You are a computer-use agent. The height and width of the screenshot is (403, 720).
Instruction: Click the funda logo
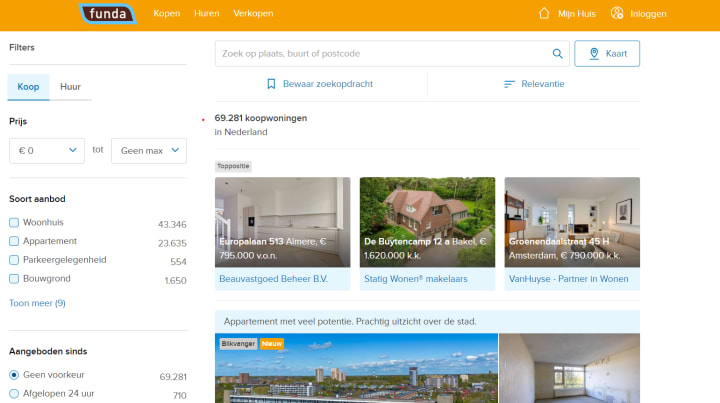click(107, 14)
